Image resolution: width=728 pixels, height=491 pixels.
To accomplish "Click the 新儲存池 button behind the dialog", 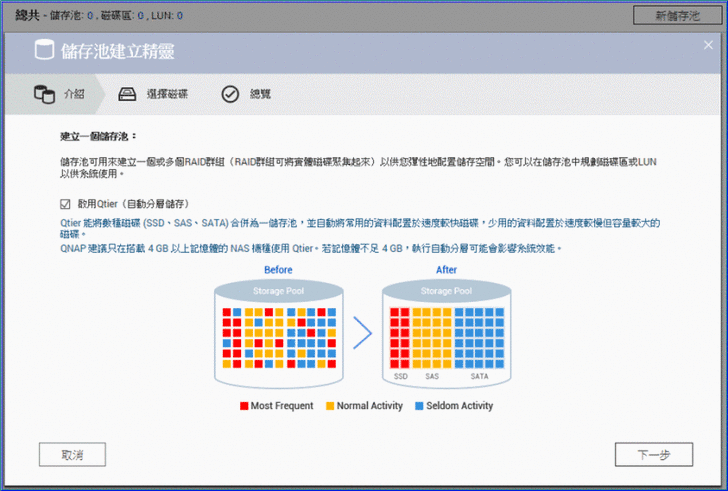I will 677,15.
